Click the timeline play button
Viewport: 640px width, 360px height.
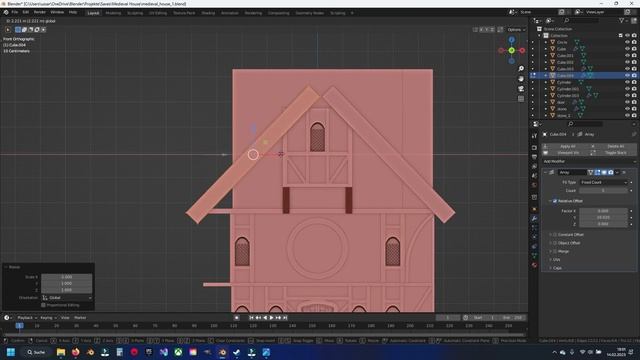coord(271,318)
